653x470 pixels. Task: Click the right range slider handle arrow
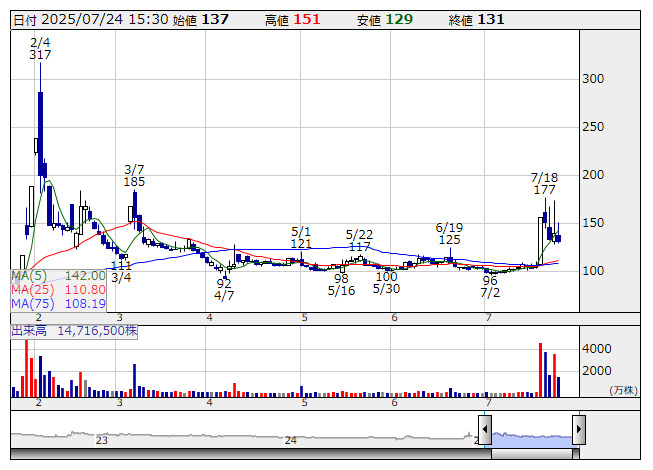[578, 431]
